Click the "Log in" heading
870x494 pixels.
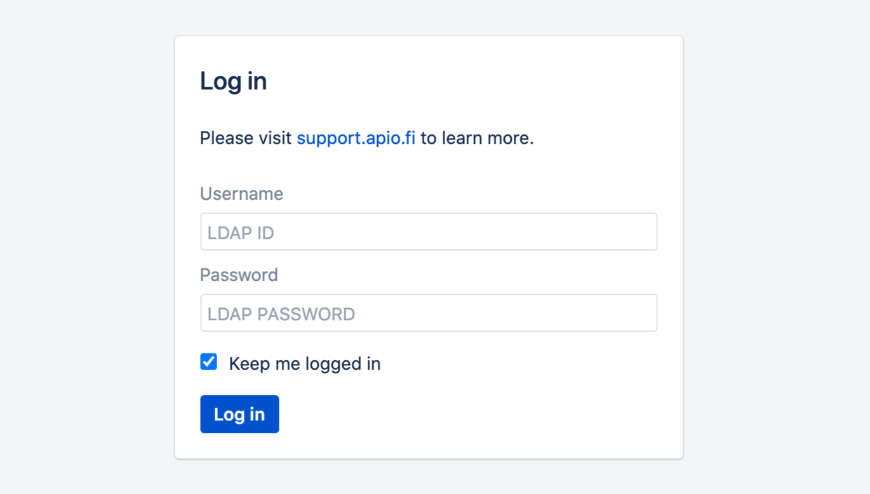click(x=233, y=81)
